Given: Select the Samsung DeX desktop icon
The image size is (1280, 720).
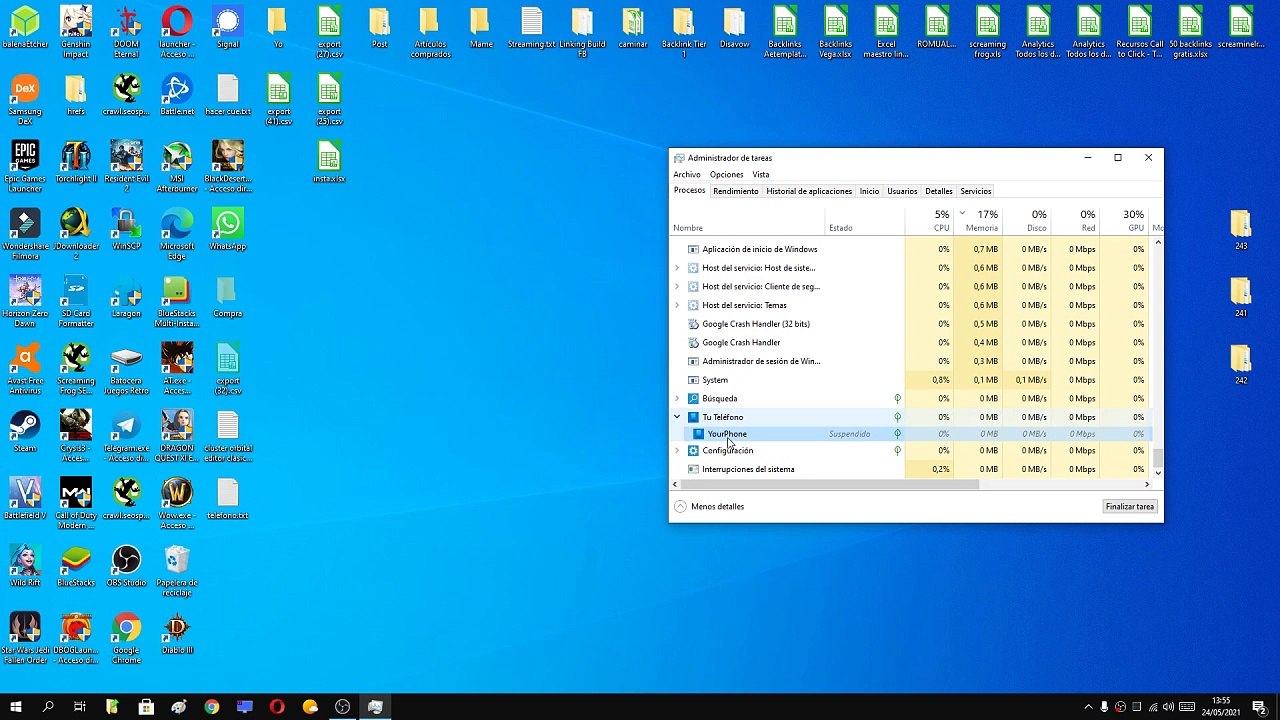Looking at the screenshot, I should [x=25, y=100].
